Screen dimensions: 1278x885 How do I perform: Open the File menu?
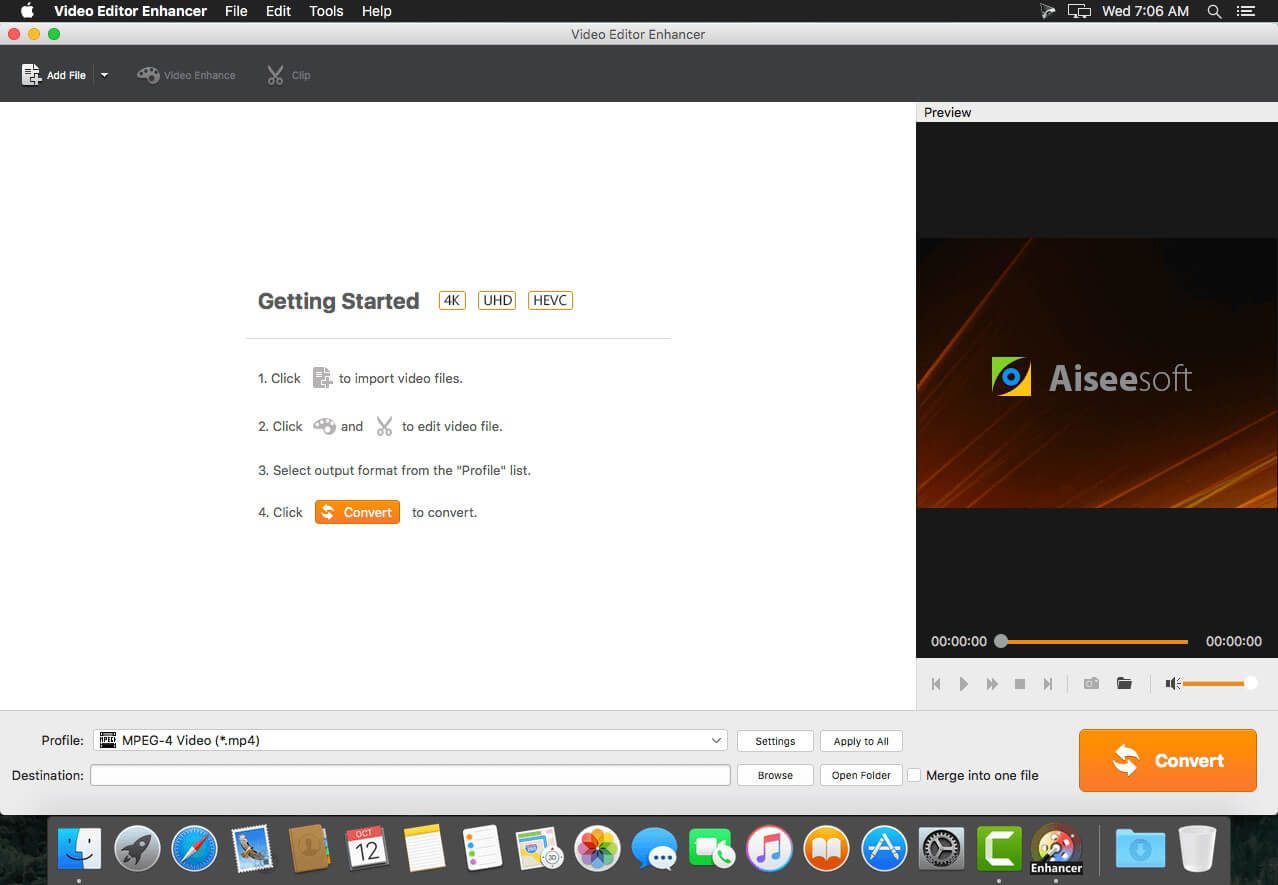[236, 11]
